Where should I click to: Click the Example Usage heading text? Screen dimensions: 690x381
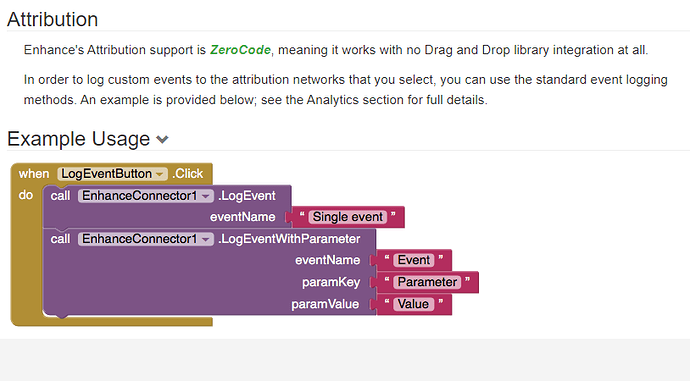(x=79, y=139)
